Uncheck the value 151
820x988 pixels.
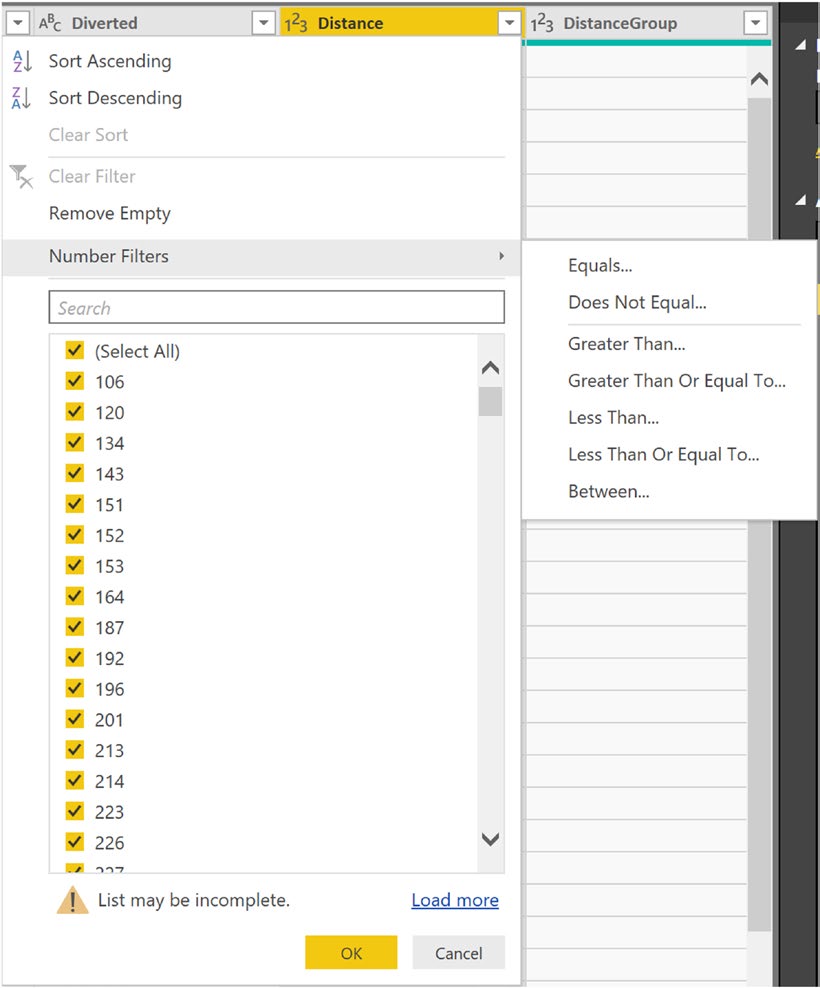(x=74, y=504)
